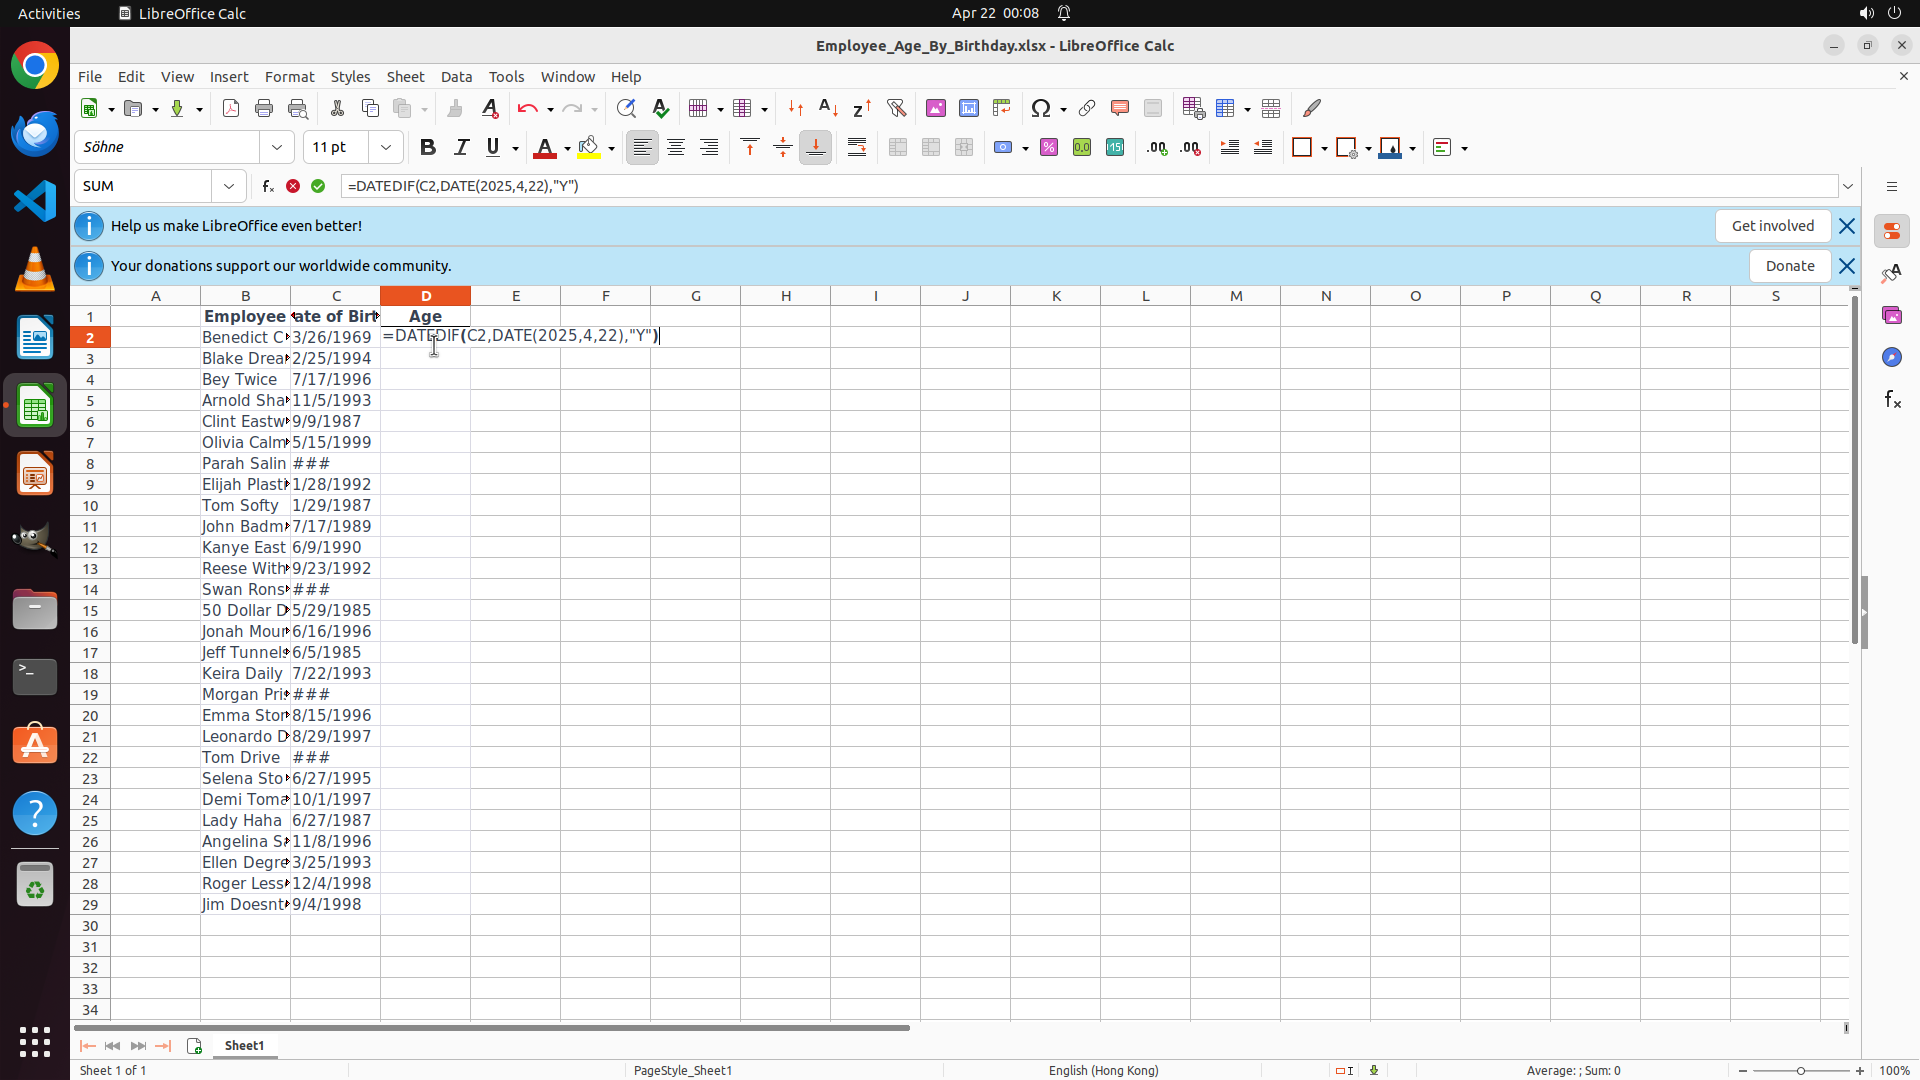Select the Sheet1 tab

point(244,1045)
